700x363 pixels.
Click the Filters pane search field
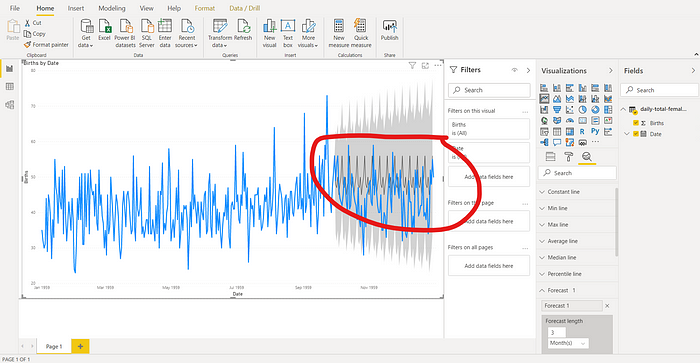click(489, 90)
